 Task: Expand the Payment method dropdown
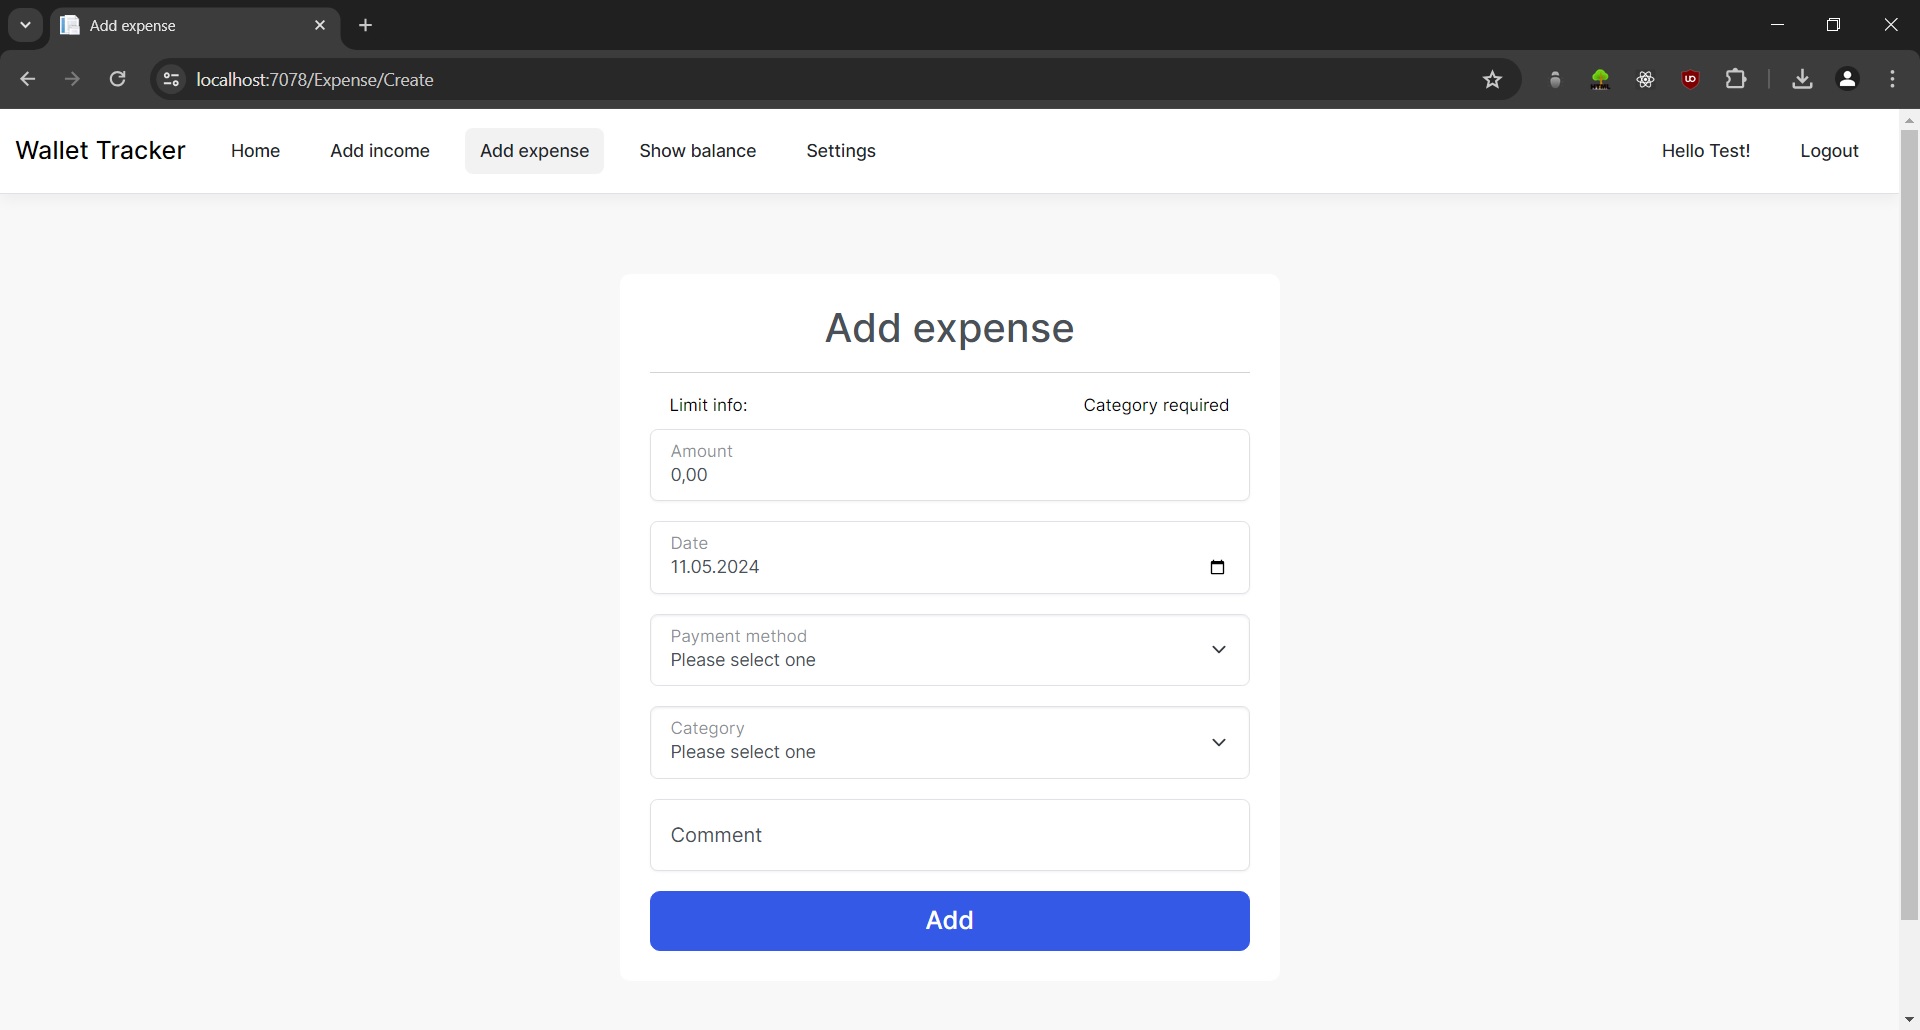[1219, 649]
